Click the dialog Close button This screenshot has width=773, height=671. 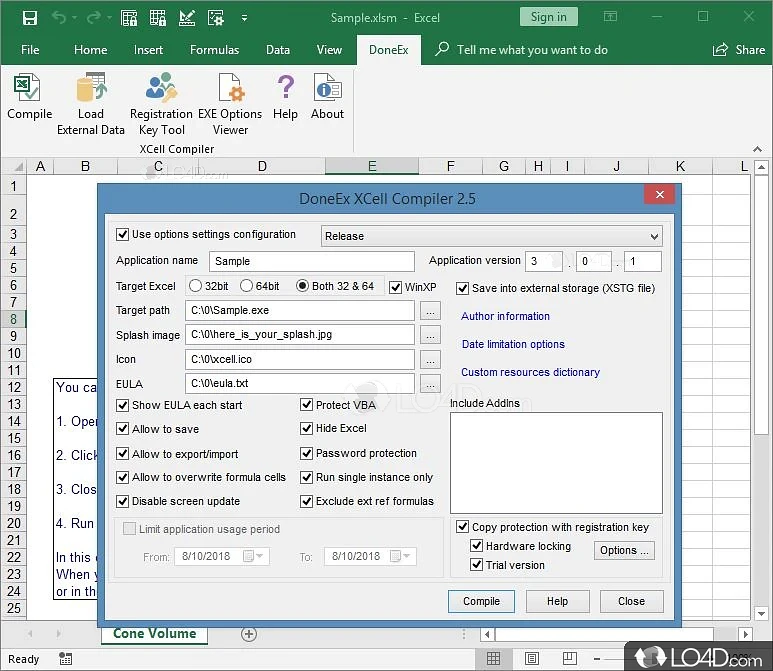point(631,601)
